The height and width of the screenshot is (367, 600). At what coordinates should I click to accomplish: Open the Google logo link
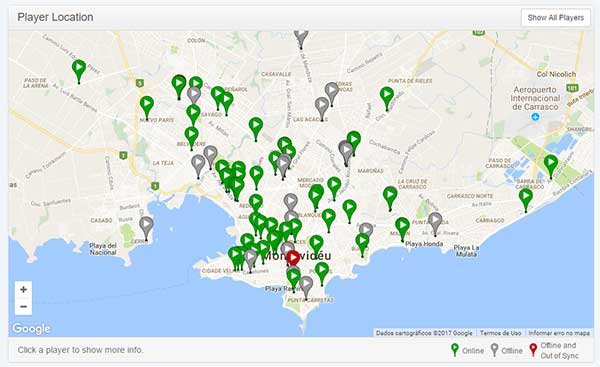[x=31, y=328]
